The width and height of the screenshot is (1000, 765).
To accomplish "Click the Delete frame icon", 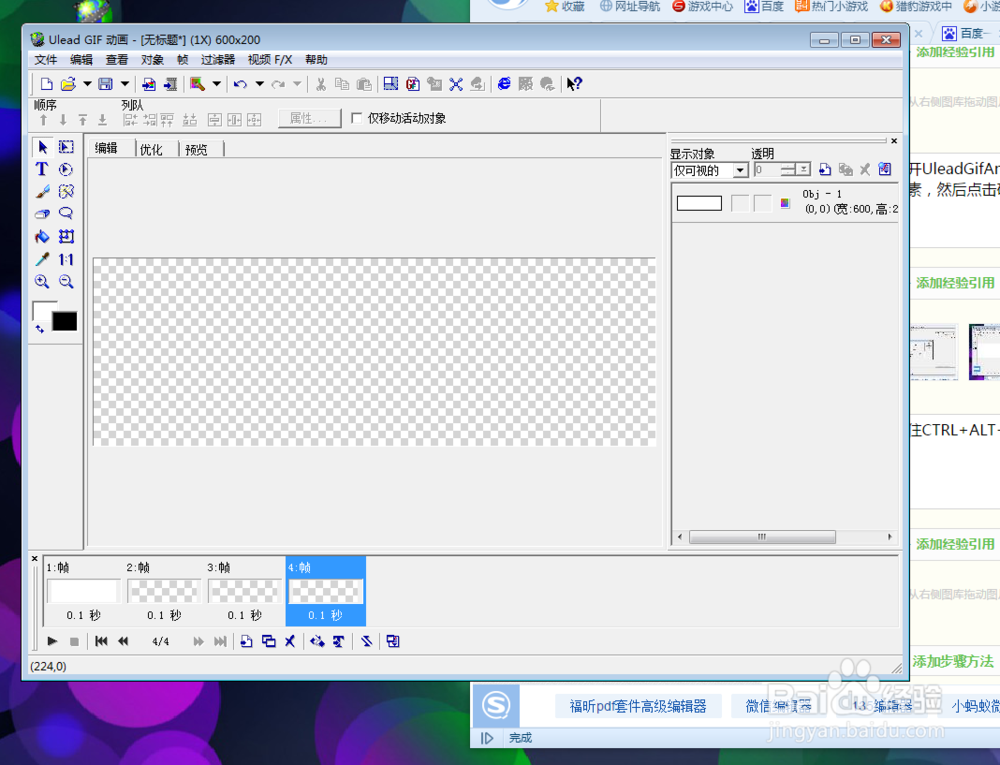I will coord(290,641).
